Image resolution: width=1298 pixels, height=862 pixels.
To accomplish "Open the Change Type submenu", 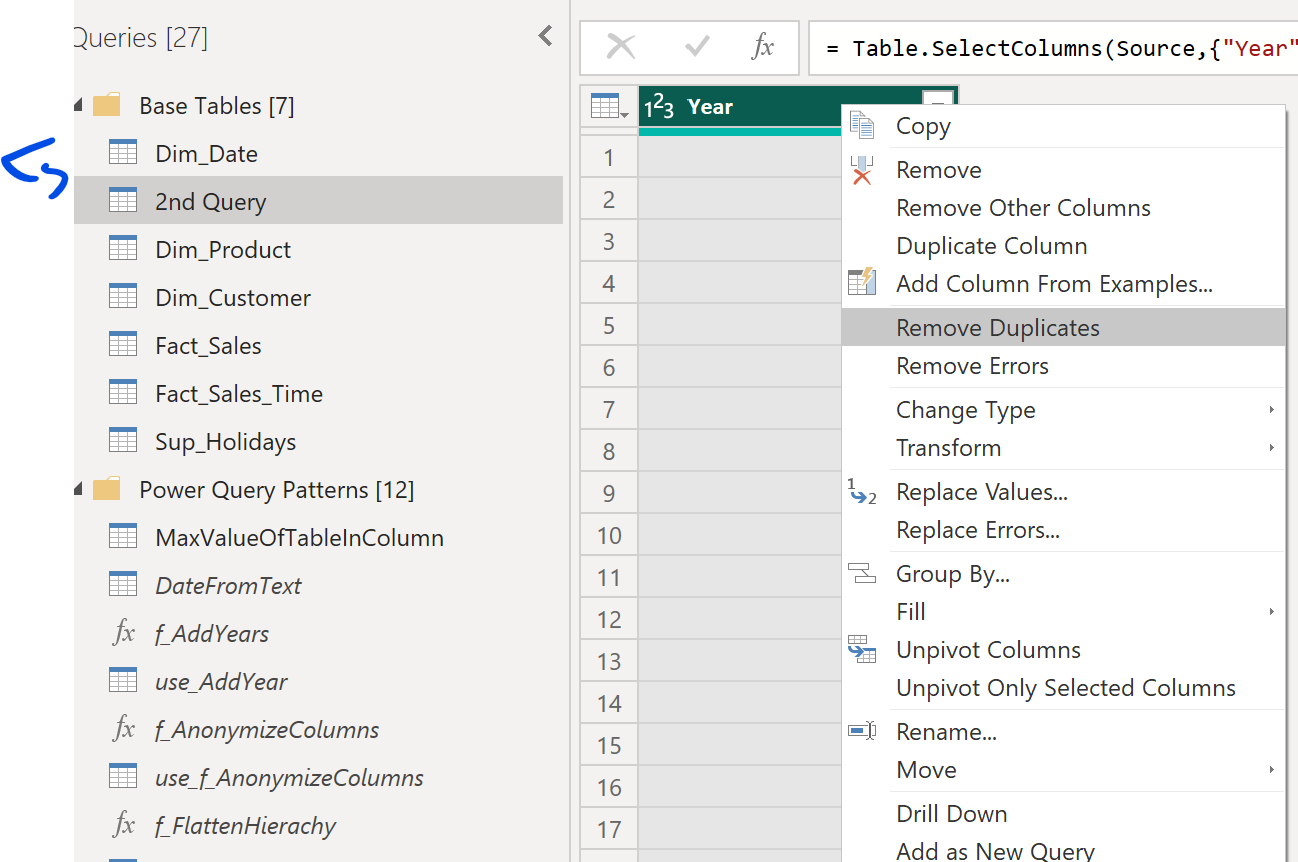I will pos(1063,410).
